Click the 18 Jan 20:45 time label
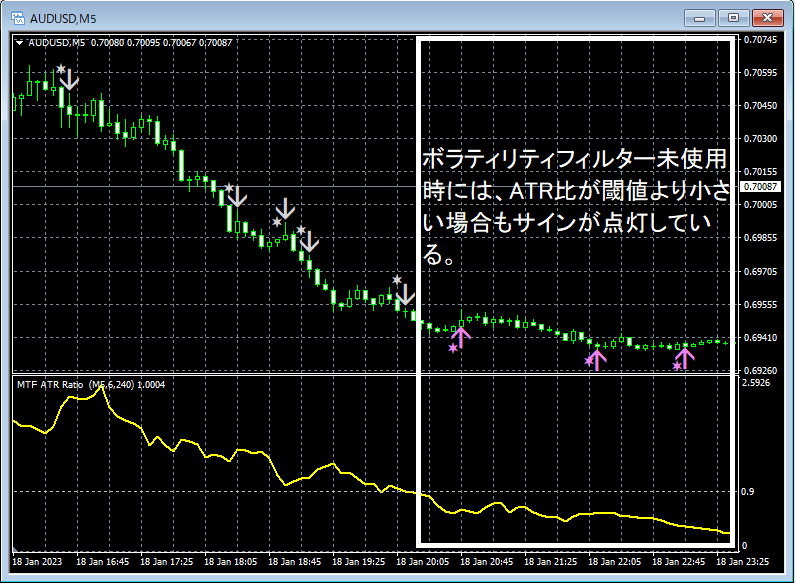Screen dimensions: 796x583 click(x=486, y=562)
